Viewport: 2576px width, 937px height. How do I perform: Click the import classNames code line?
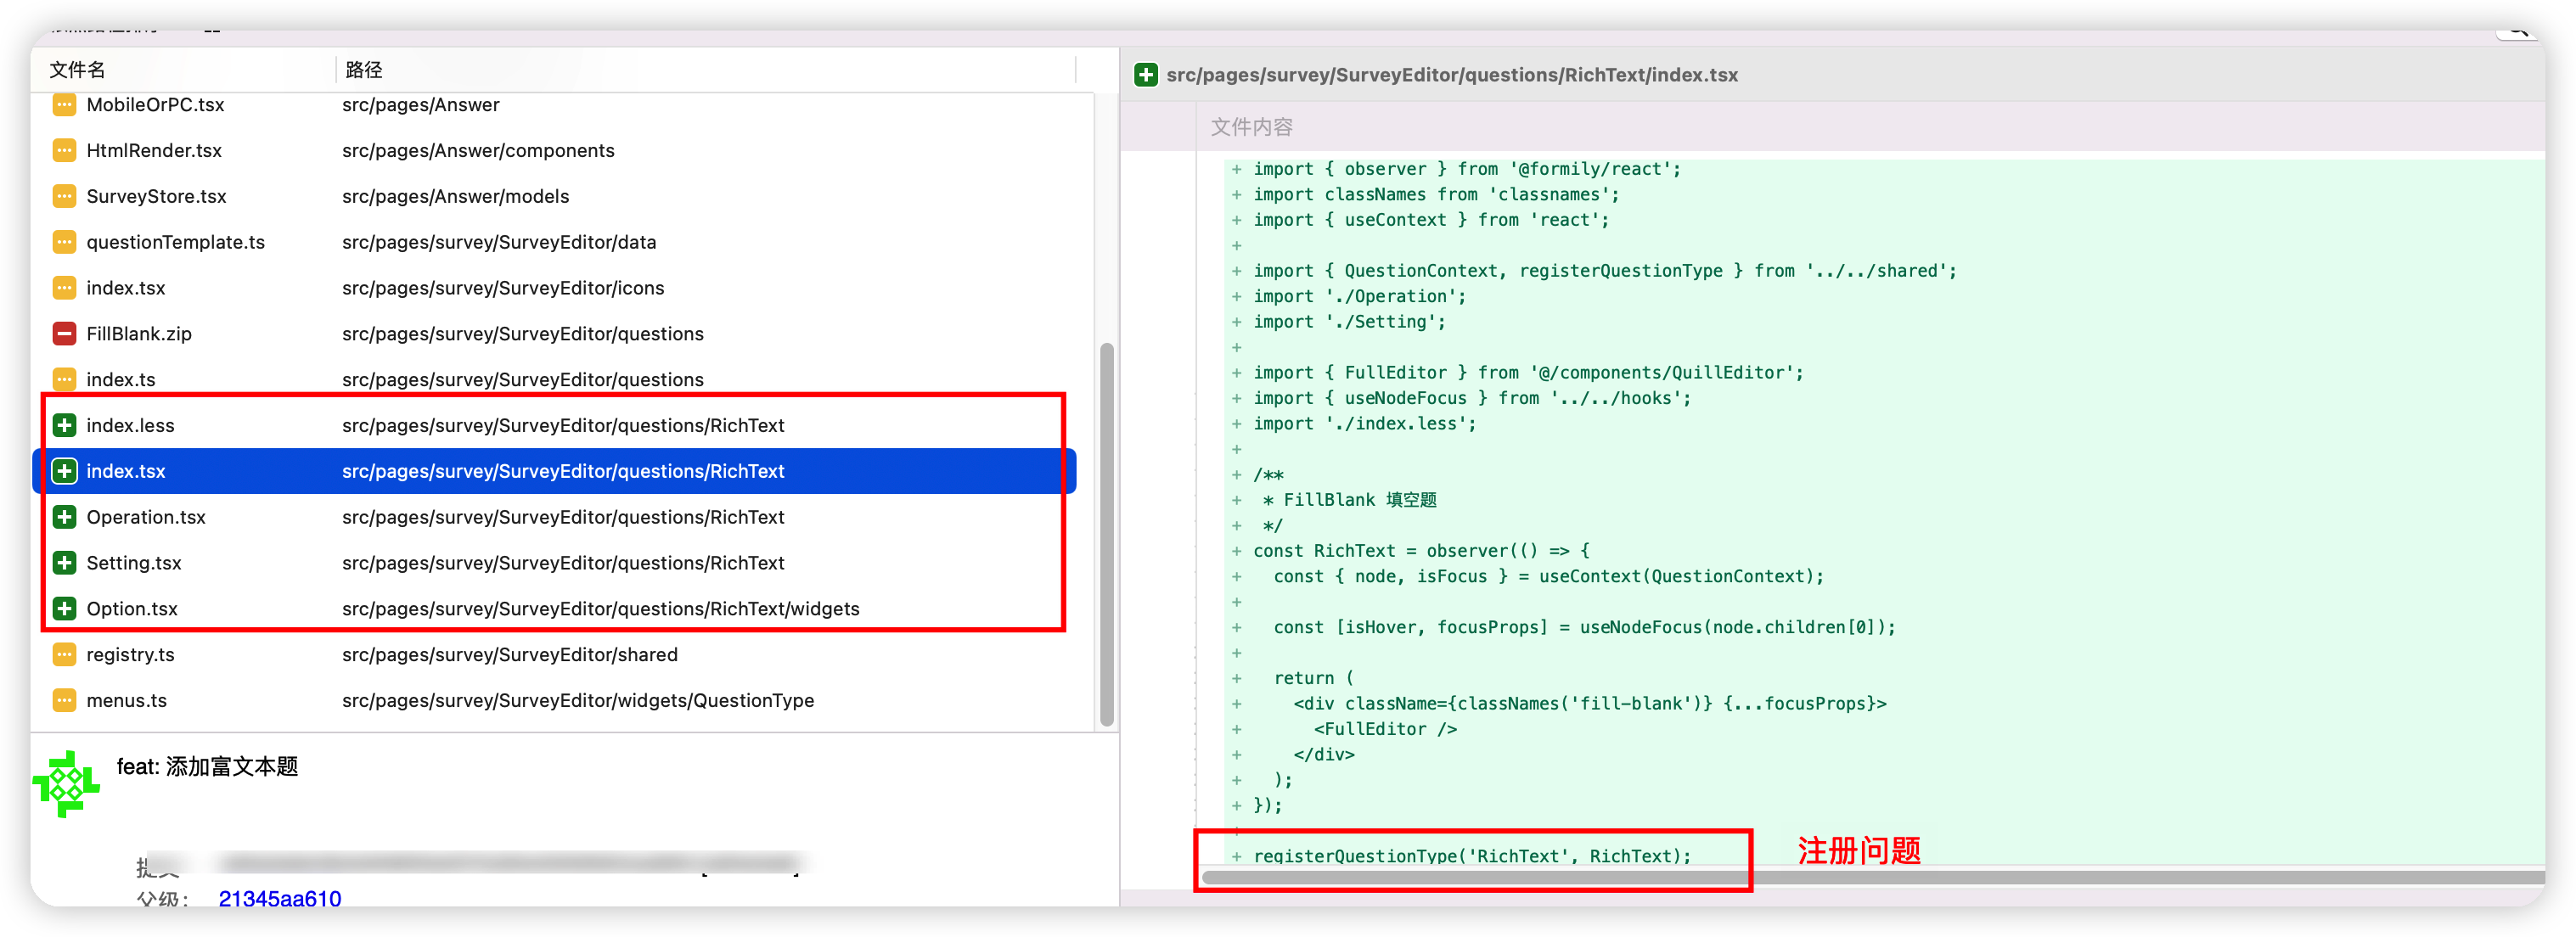[x=1436, y=195]
